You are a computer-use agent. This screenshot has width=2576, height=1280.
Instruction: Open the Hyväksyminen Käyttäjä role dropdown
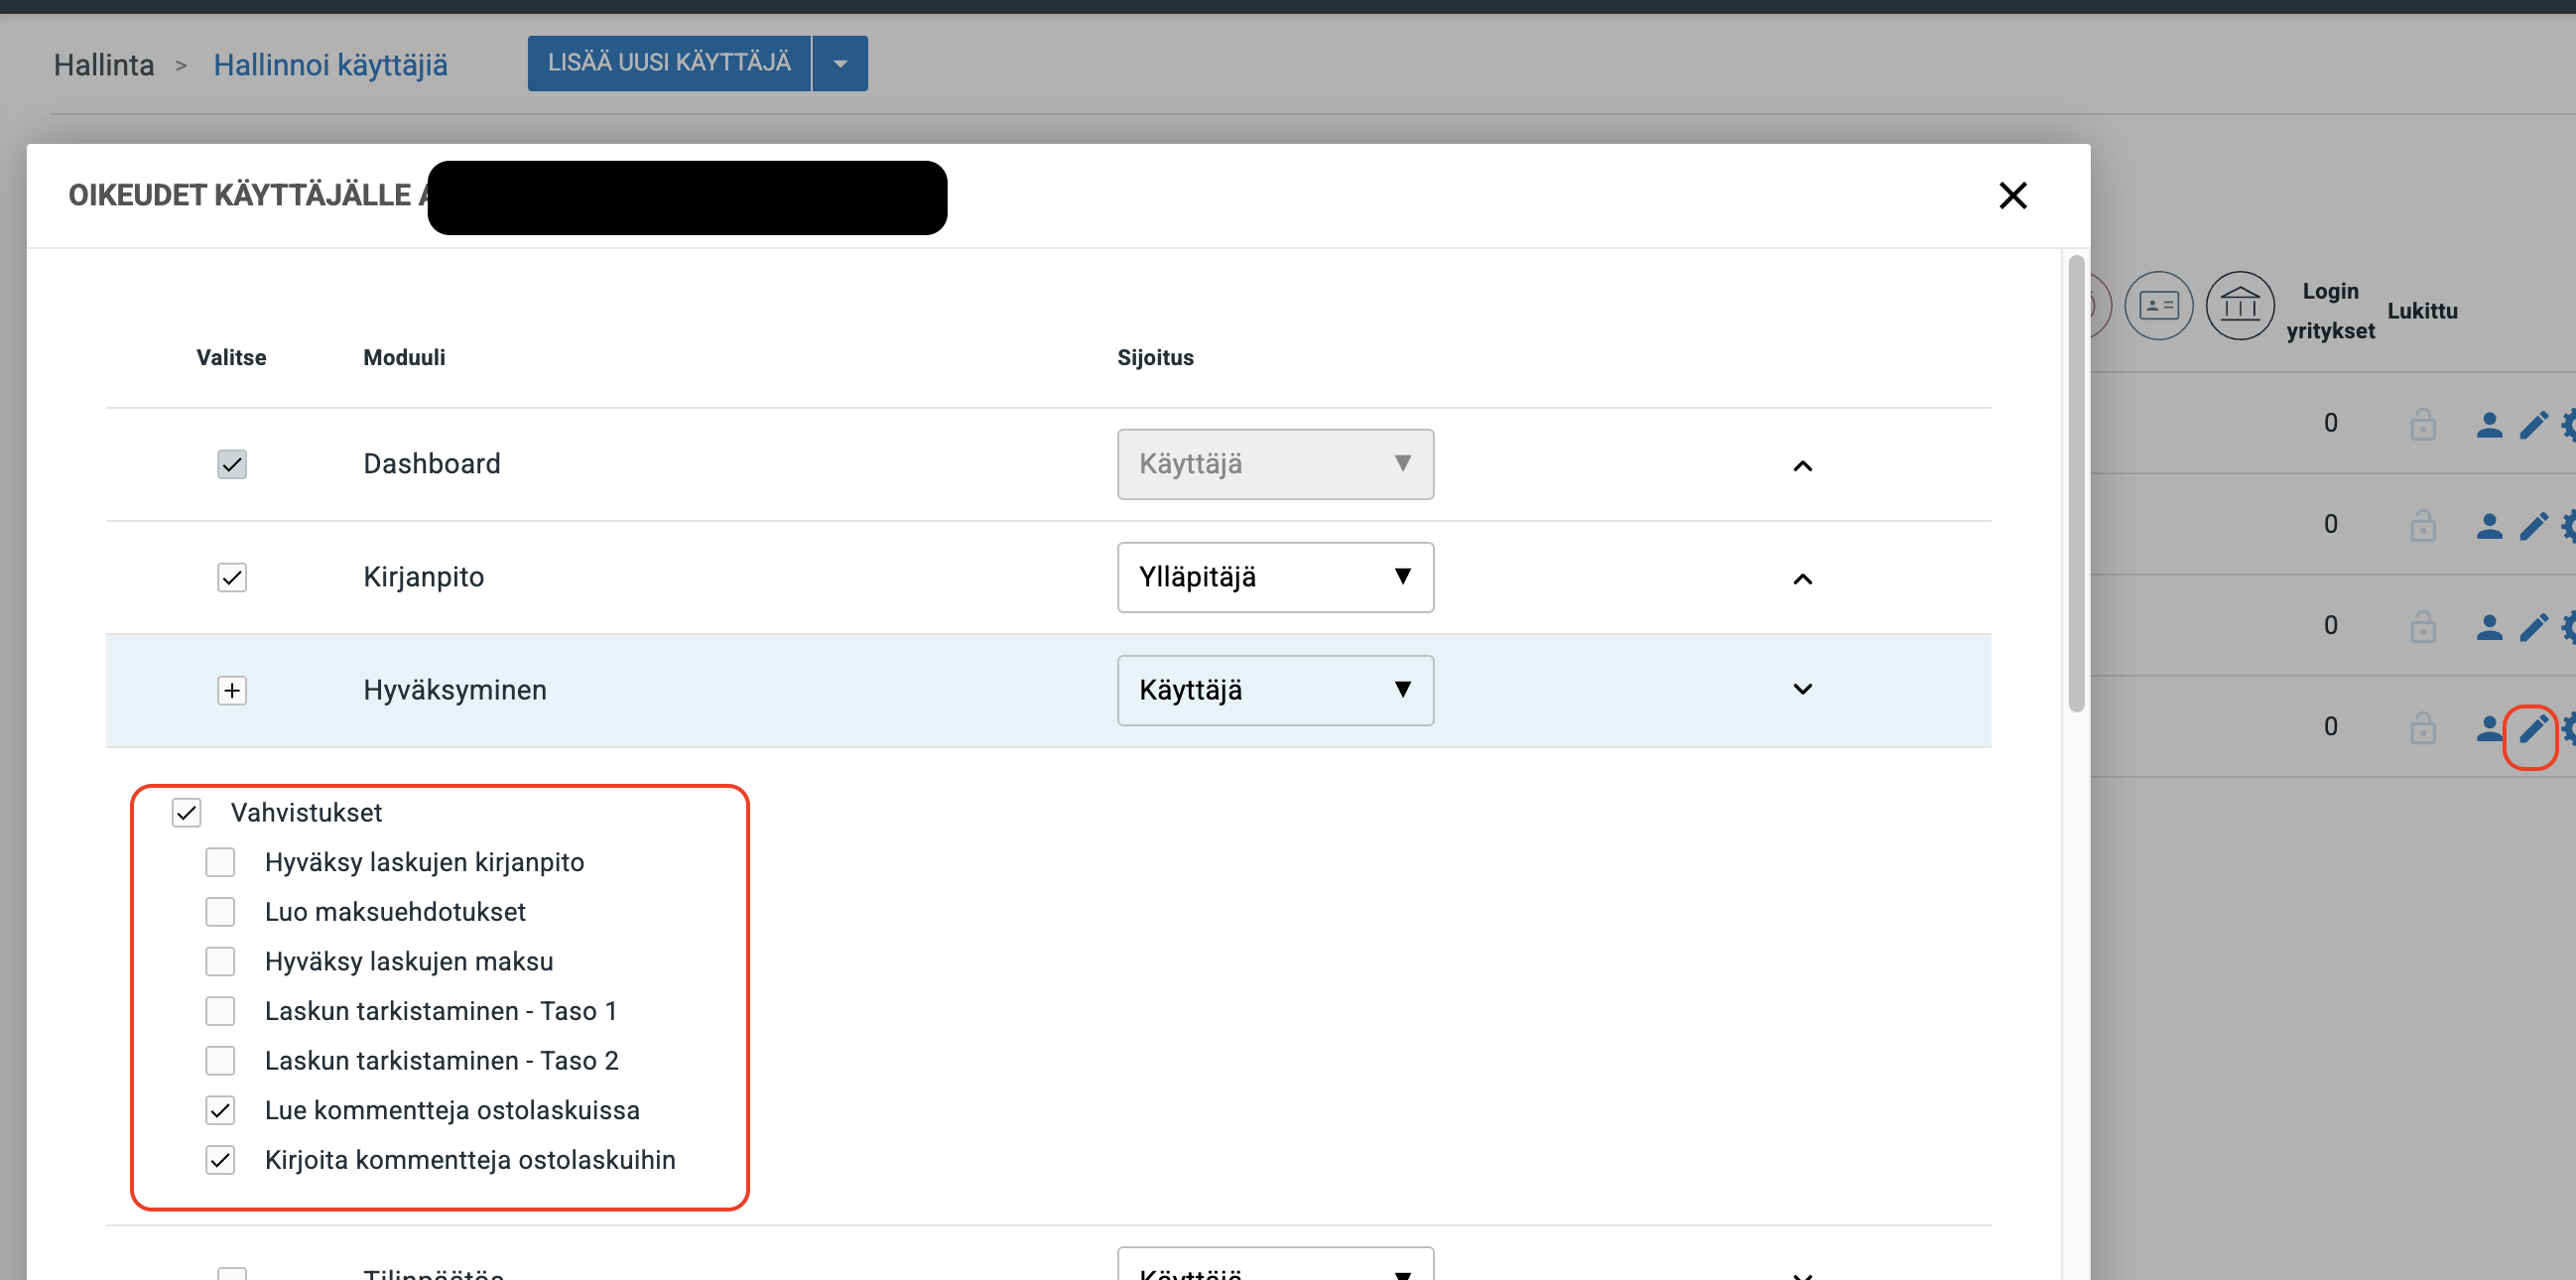[1274, 690]
